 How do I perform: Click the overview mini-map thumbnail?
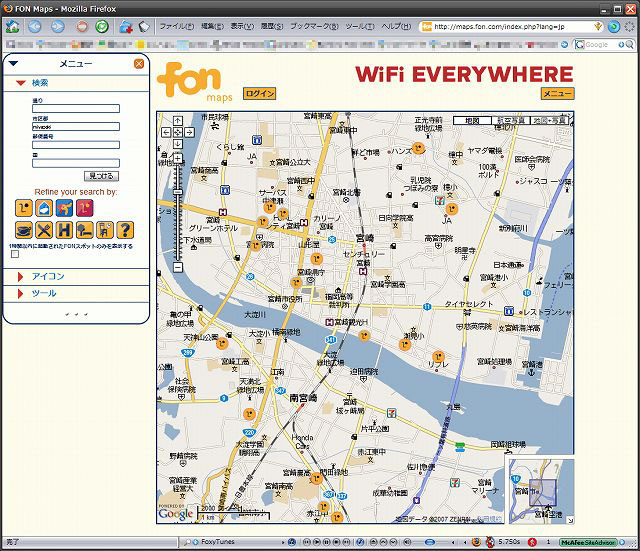[x=540, y=491]
